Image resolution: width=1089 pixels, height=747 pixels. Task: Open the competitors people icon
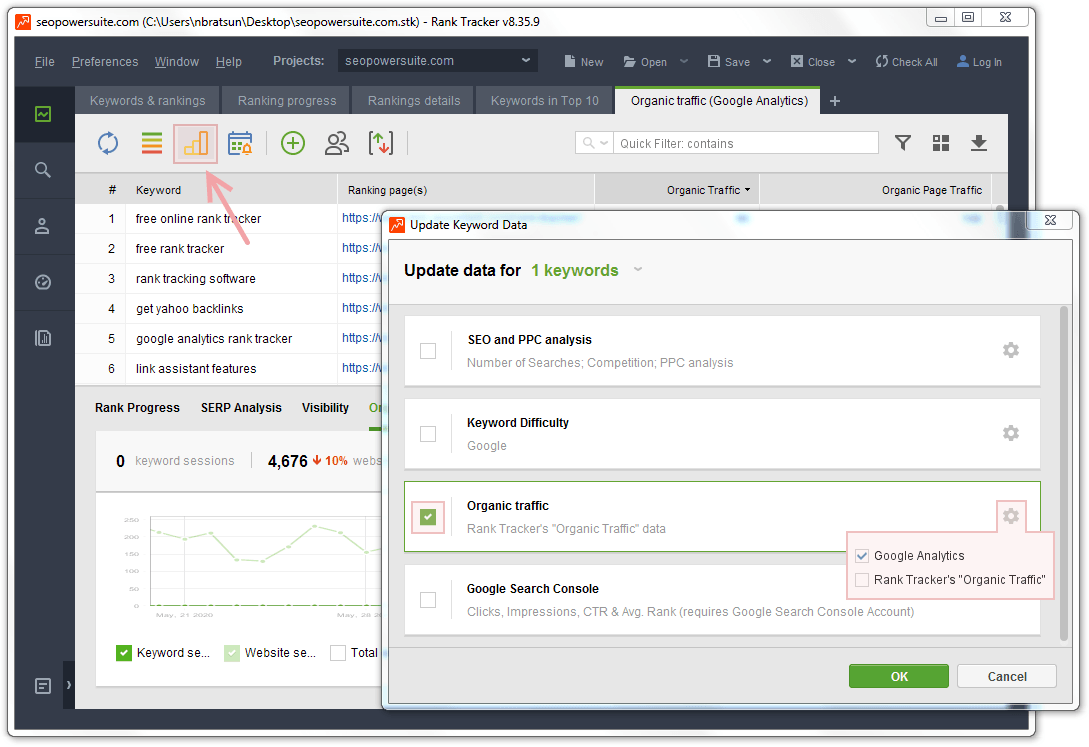337,144
